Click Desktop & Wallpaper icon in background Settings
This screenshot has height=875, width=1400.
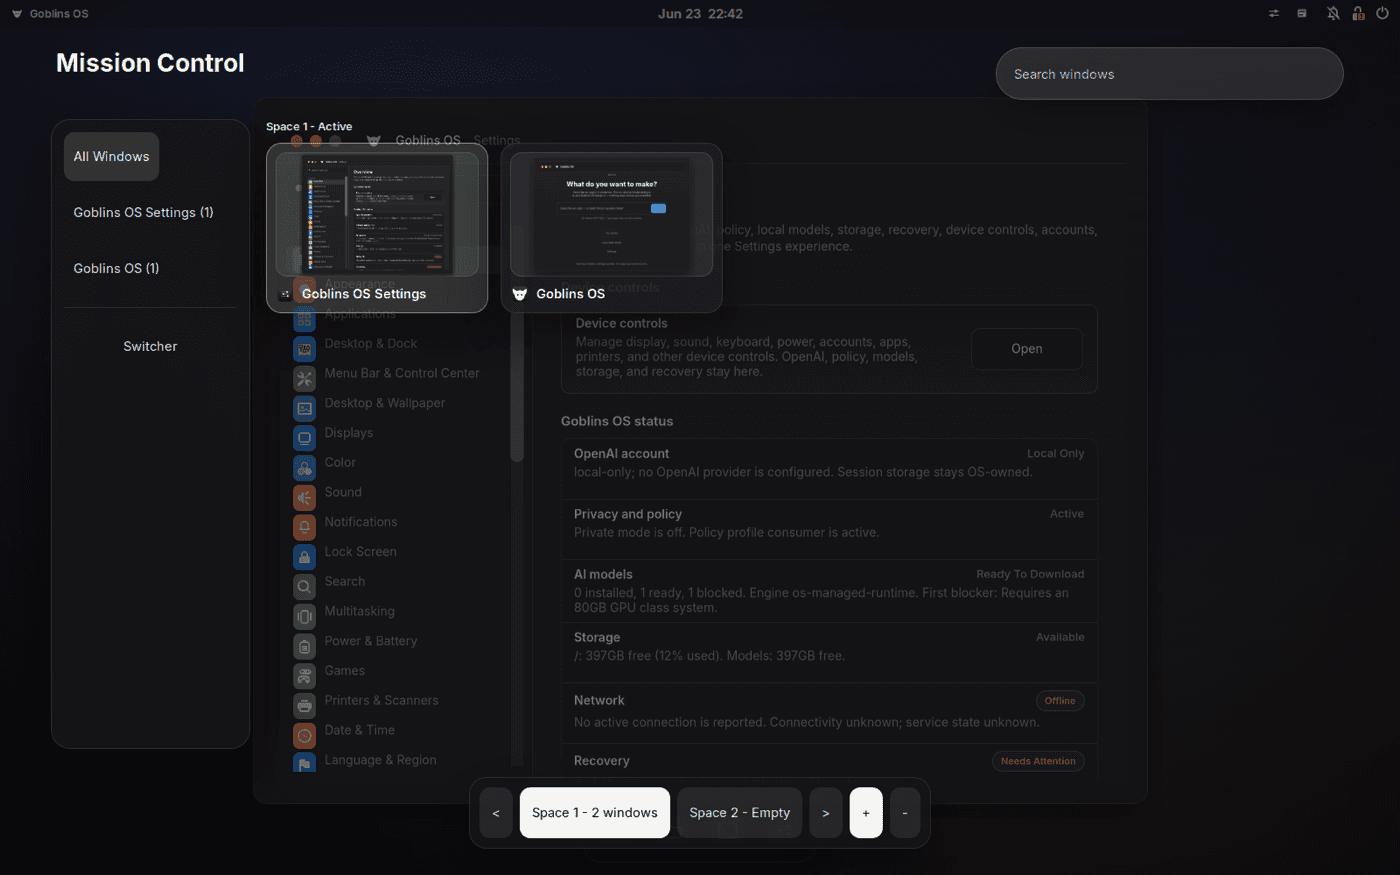tap(304, 409)
